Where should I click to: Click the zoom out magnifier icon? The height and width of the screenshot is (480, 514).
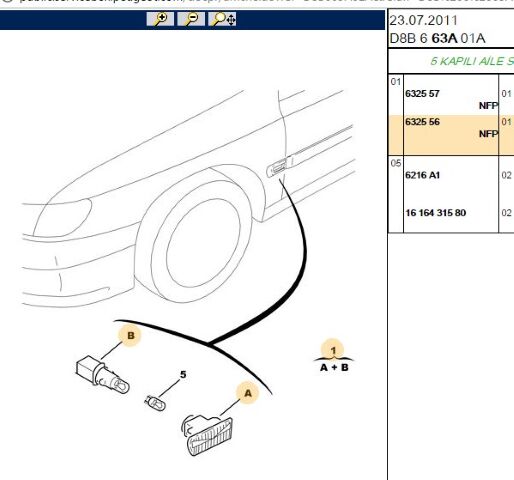pos(191,19)
